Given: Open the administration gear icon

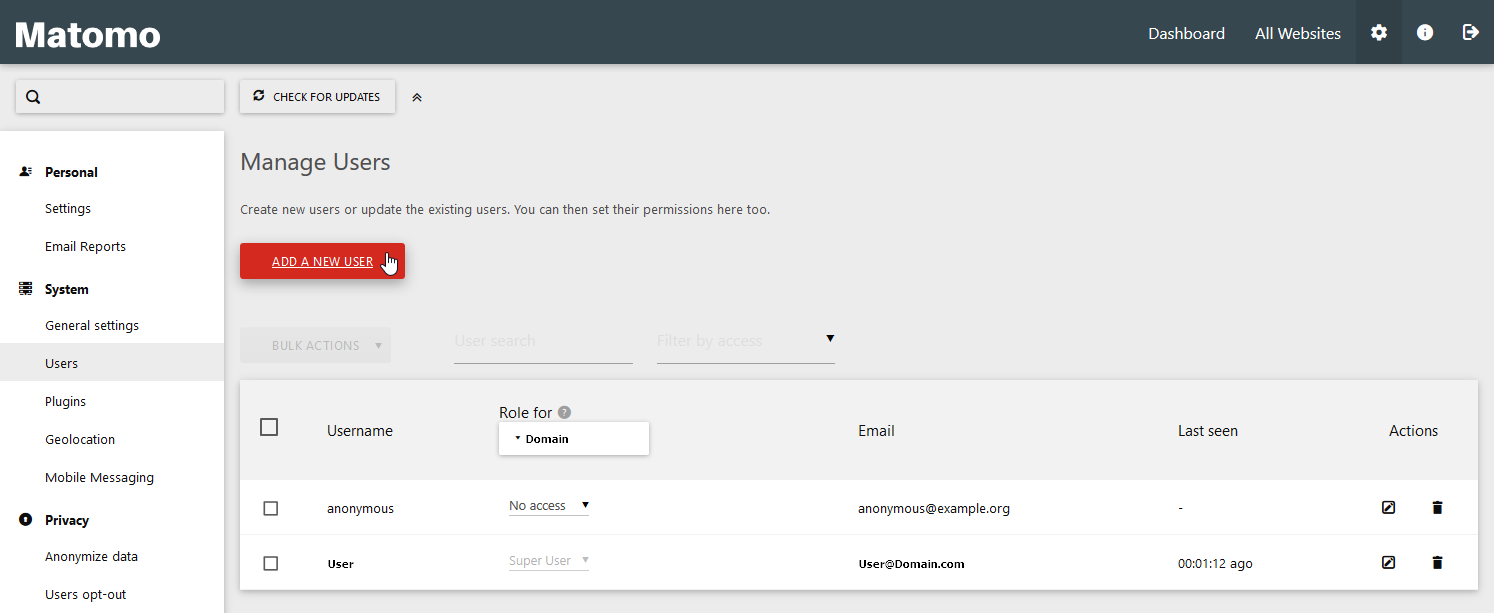Looking at the screenshot, I should point(1379,32).
